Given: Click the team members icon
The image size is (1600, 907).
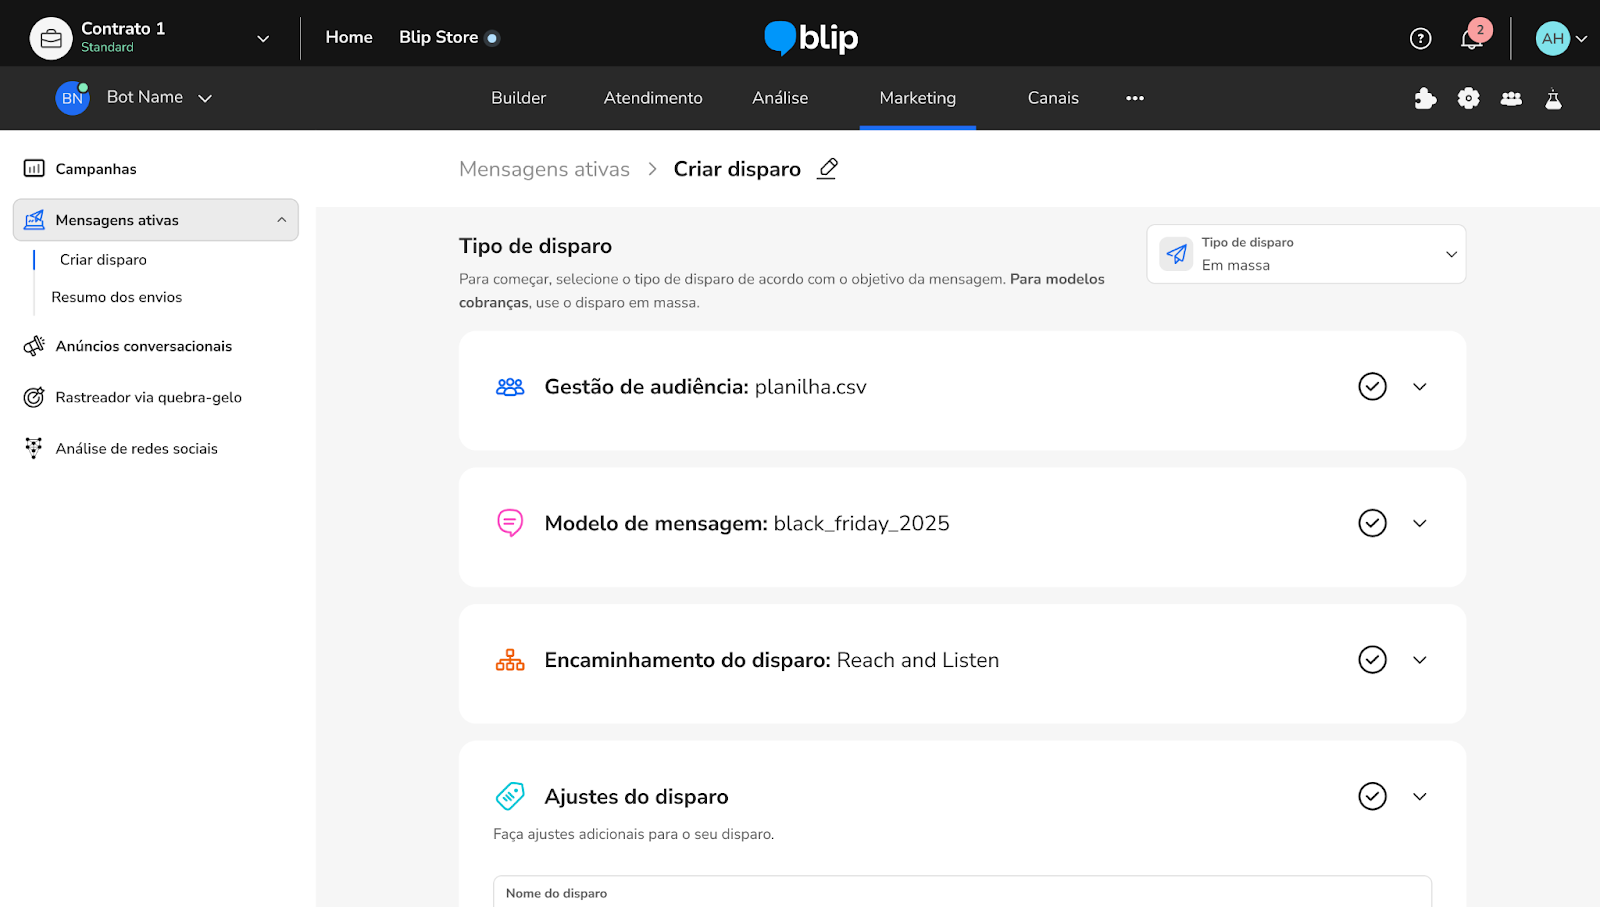Looking at the screenshot, I should pos(1511,98).
